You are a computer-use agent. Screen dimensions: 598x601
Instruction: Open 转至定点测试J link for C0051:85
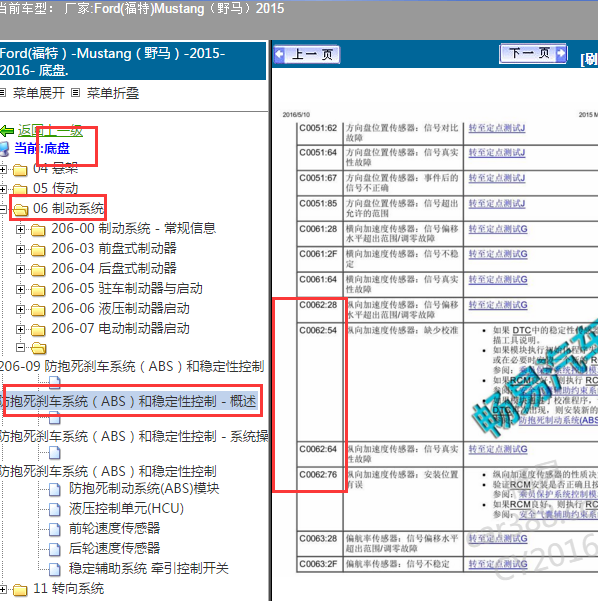click(497, 204)
